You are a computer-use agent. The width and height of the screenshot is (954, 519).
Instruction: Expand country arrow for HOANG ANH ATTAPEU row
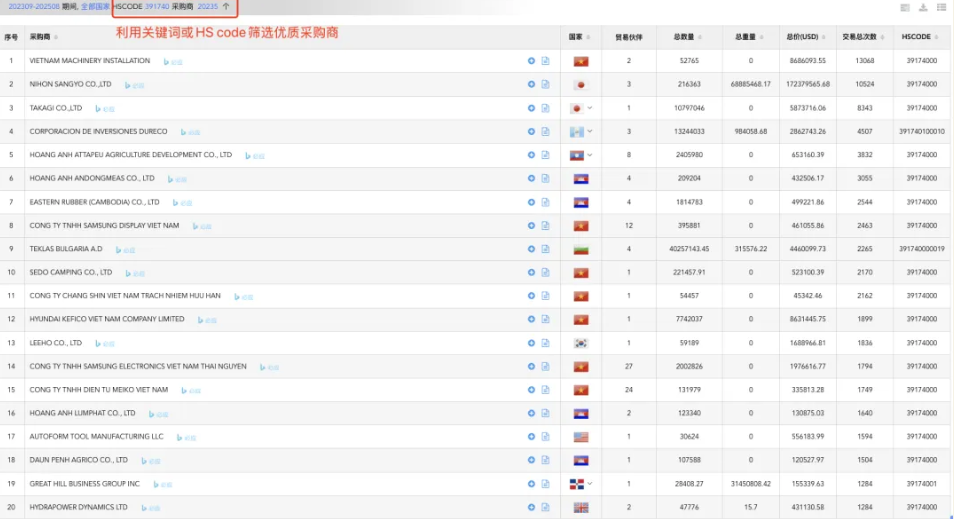pos(590,155)
